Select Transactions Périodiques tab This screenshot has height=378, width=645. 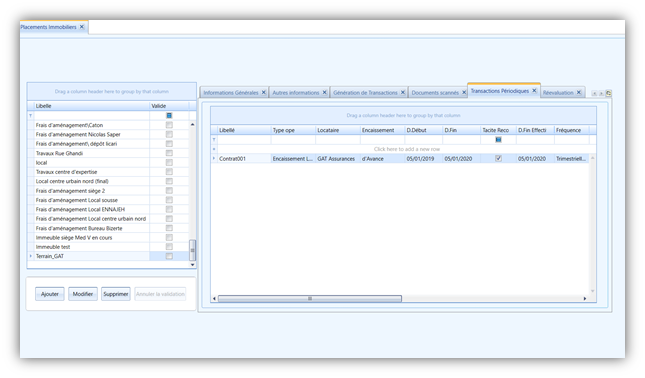click(500, 91)
